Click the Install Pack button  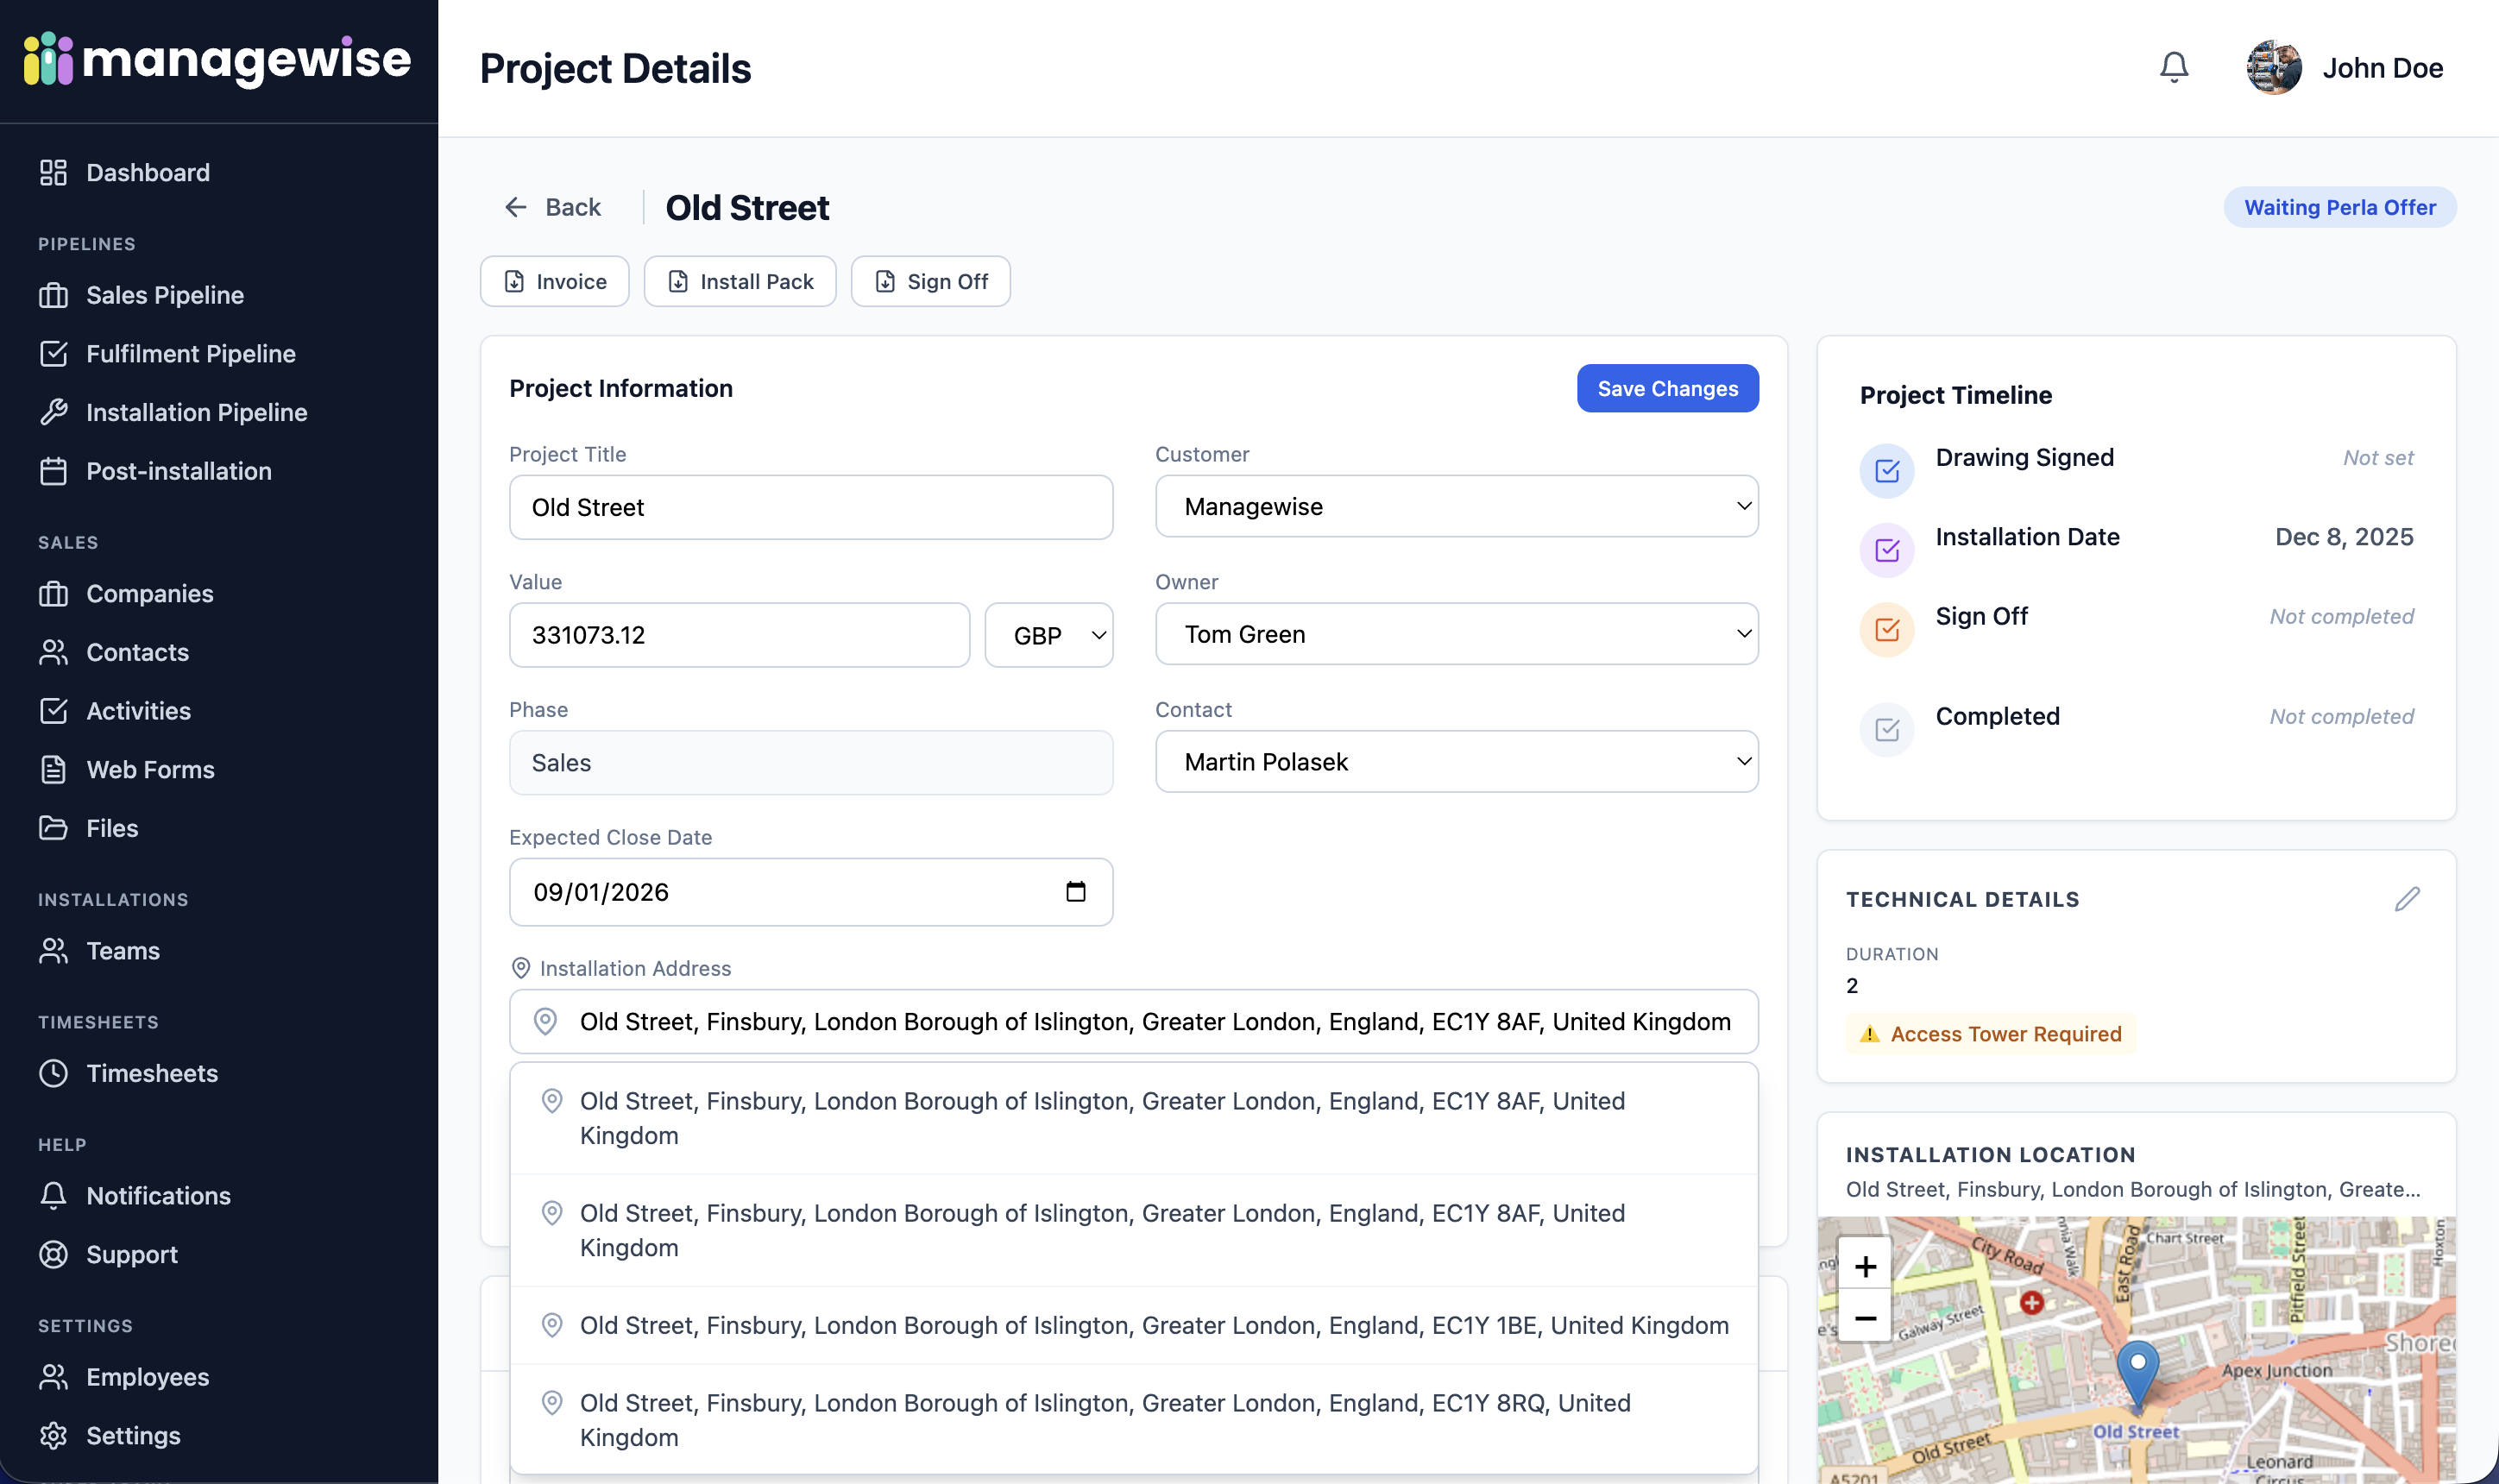click(x=739, y=281)
